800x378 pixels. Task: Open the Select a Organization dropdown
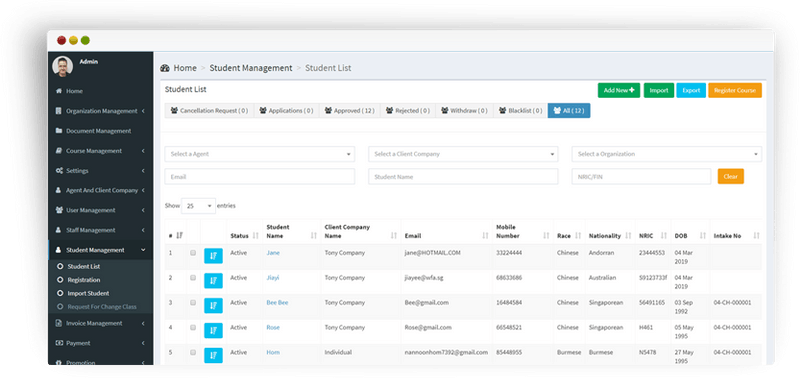pos(667,154)
